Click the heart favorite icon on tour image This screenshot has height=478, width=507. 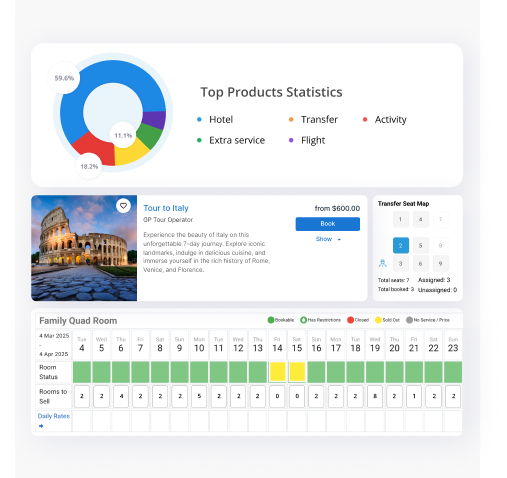pyautogui.click(x=123, y=206)
